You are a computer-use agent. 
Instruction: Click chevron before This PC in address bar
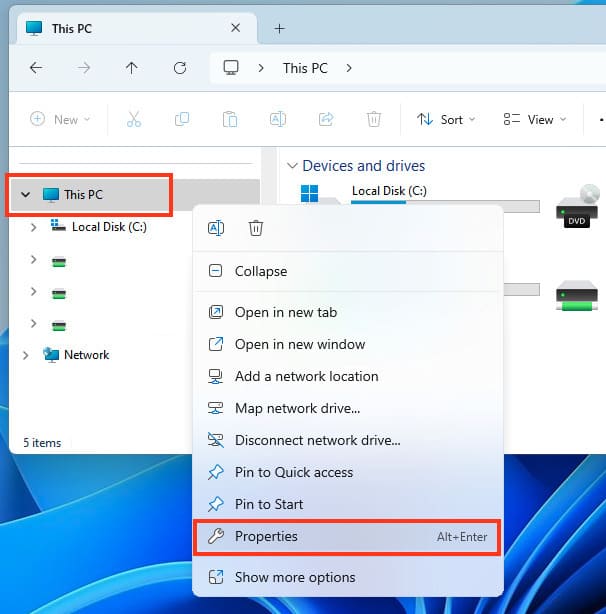click(x=261, y=68)
